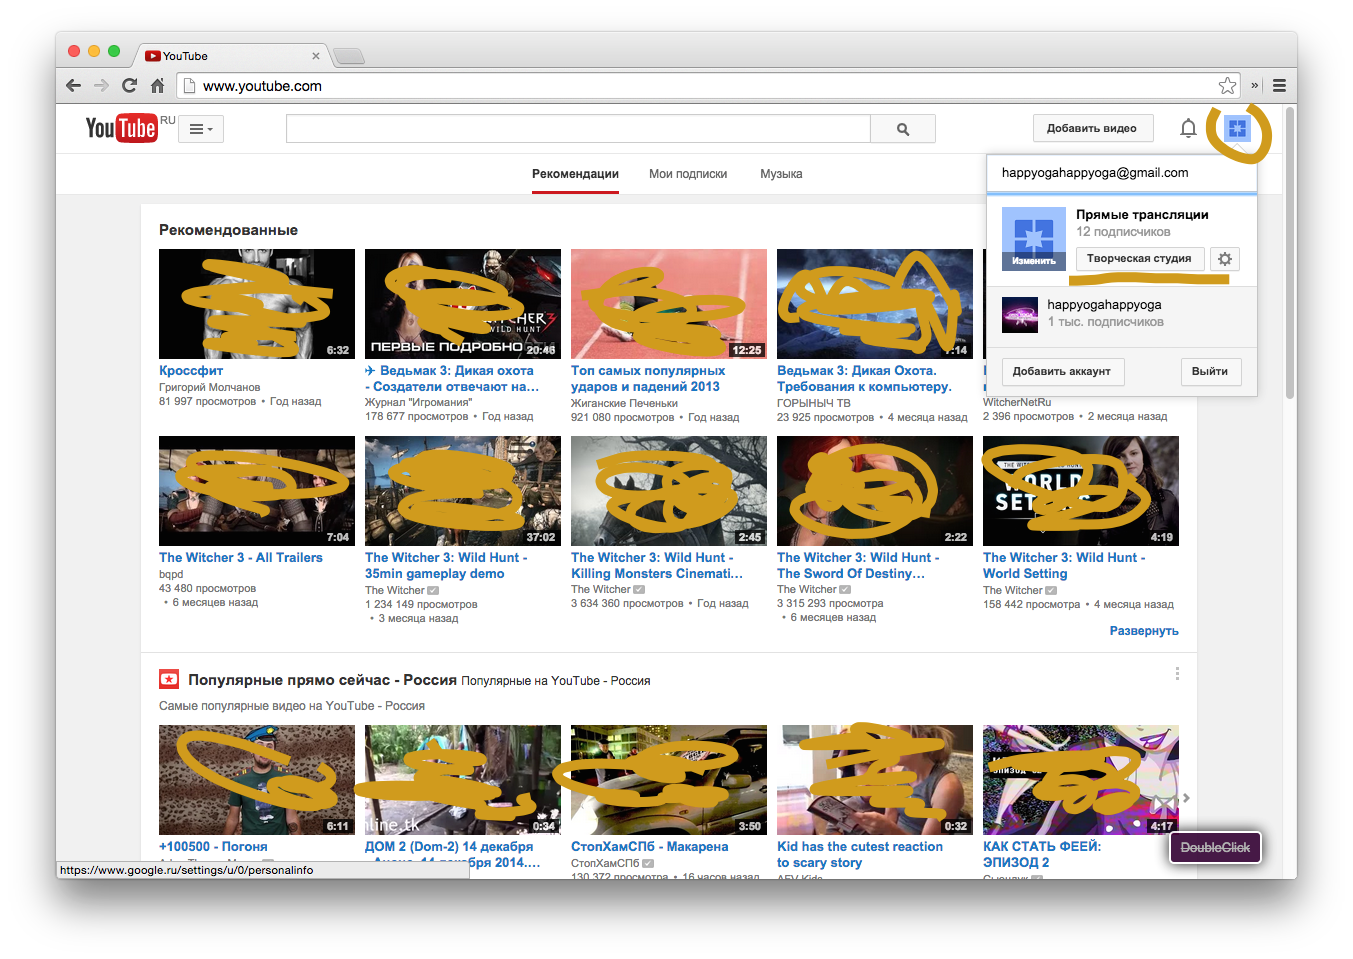This screenshot has height=959, width=1353.
Task: Switch to Музыка tab
Action: click(781, 174)
